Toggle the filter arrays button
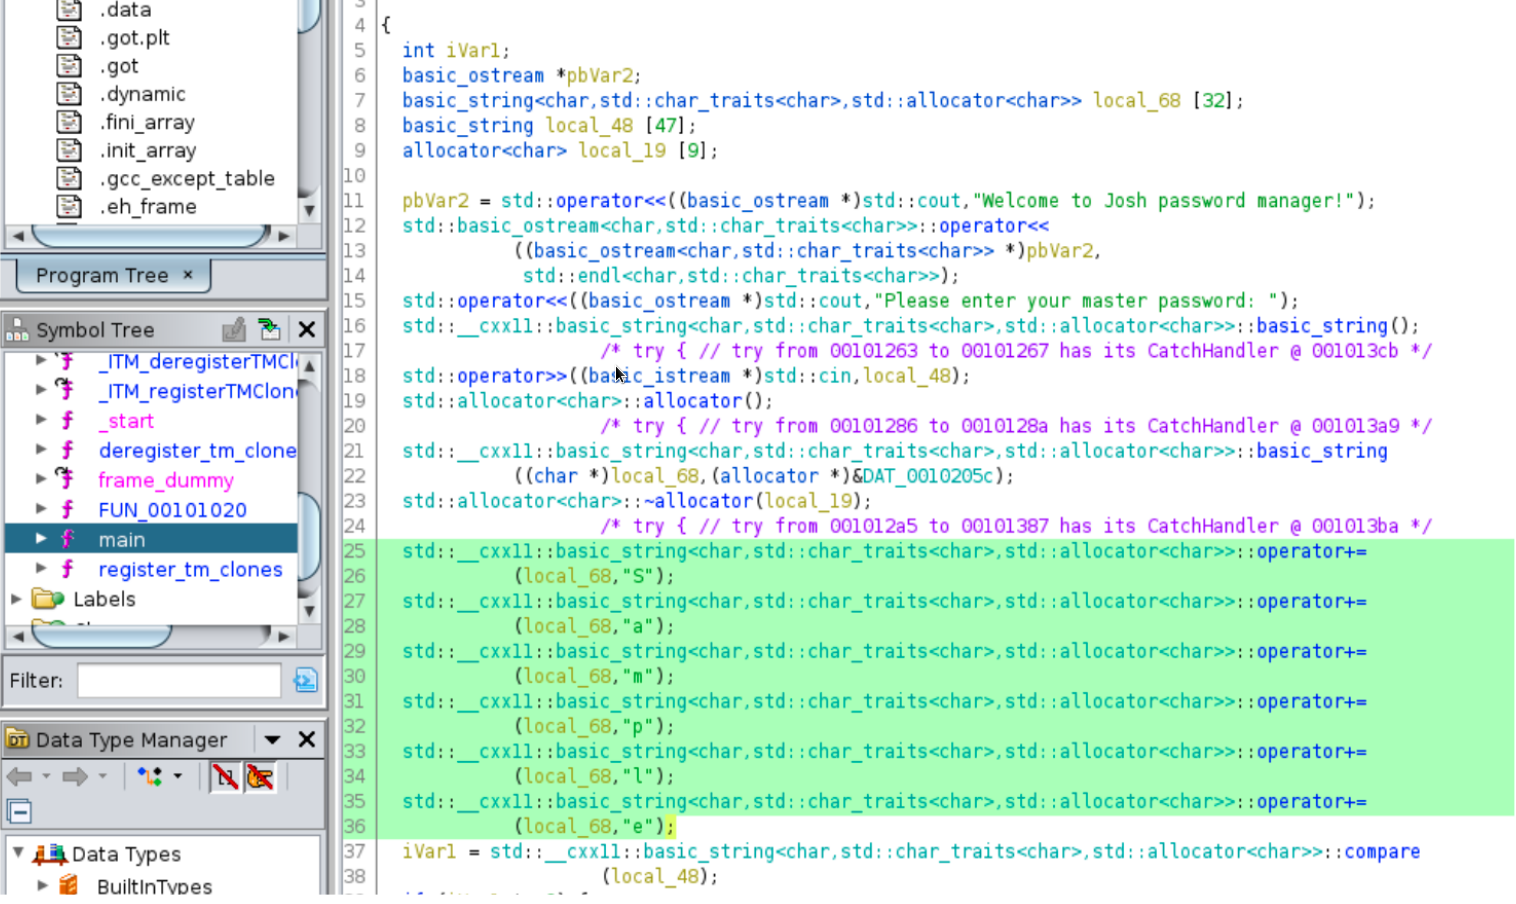Screen dimensions: 1516x904 [x=225, y=776]
